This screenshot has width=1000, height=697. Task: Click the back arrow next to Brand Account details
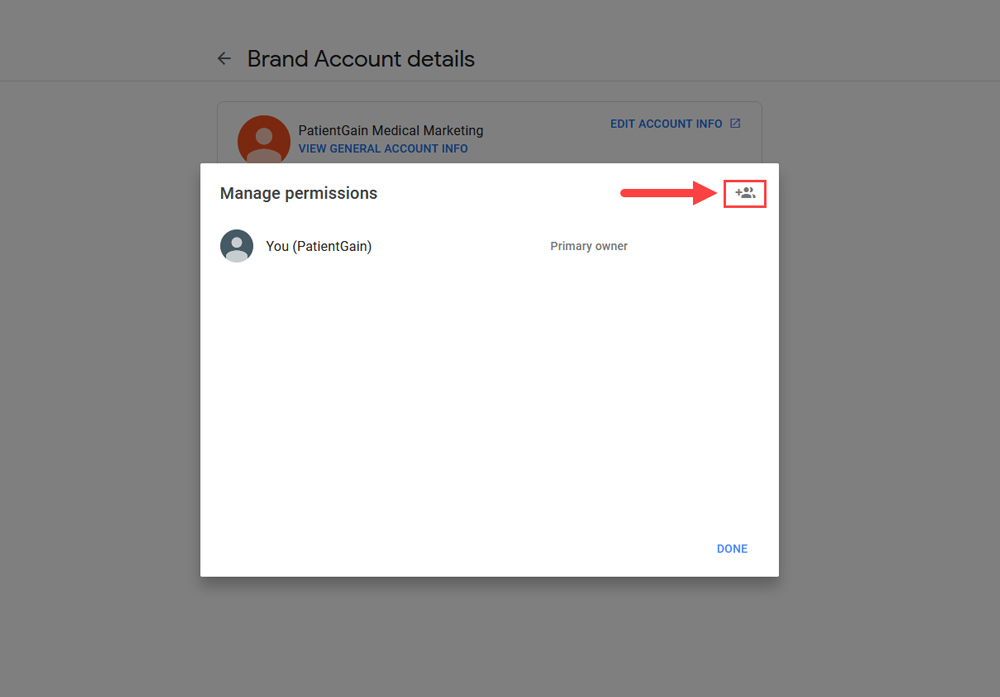(x=224, y=58)
